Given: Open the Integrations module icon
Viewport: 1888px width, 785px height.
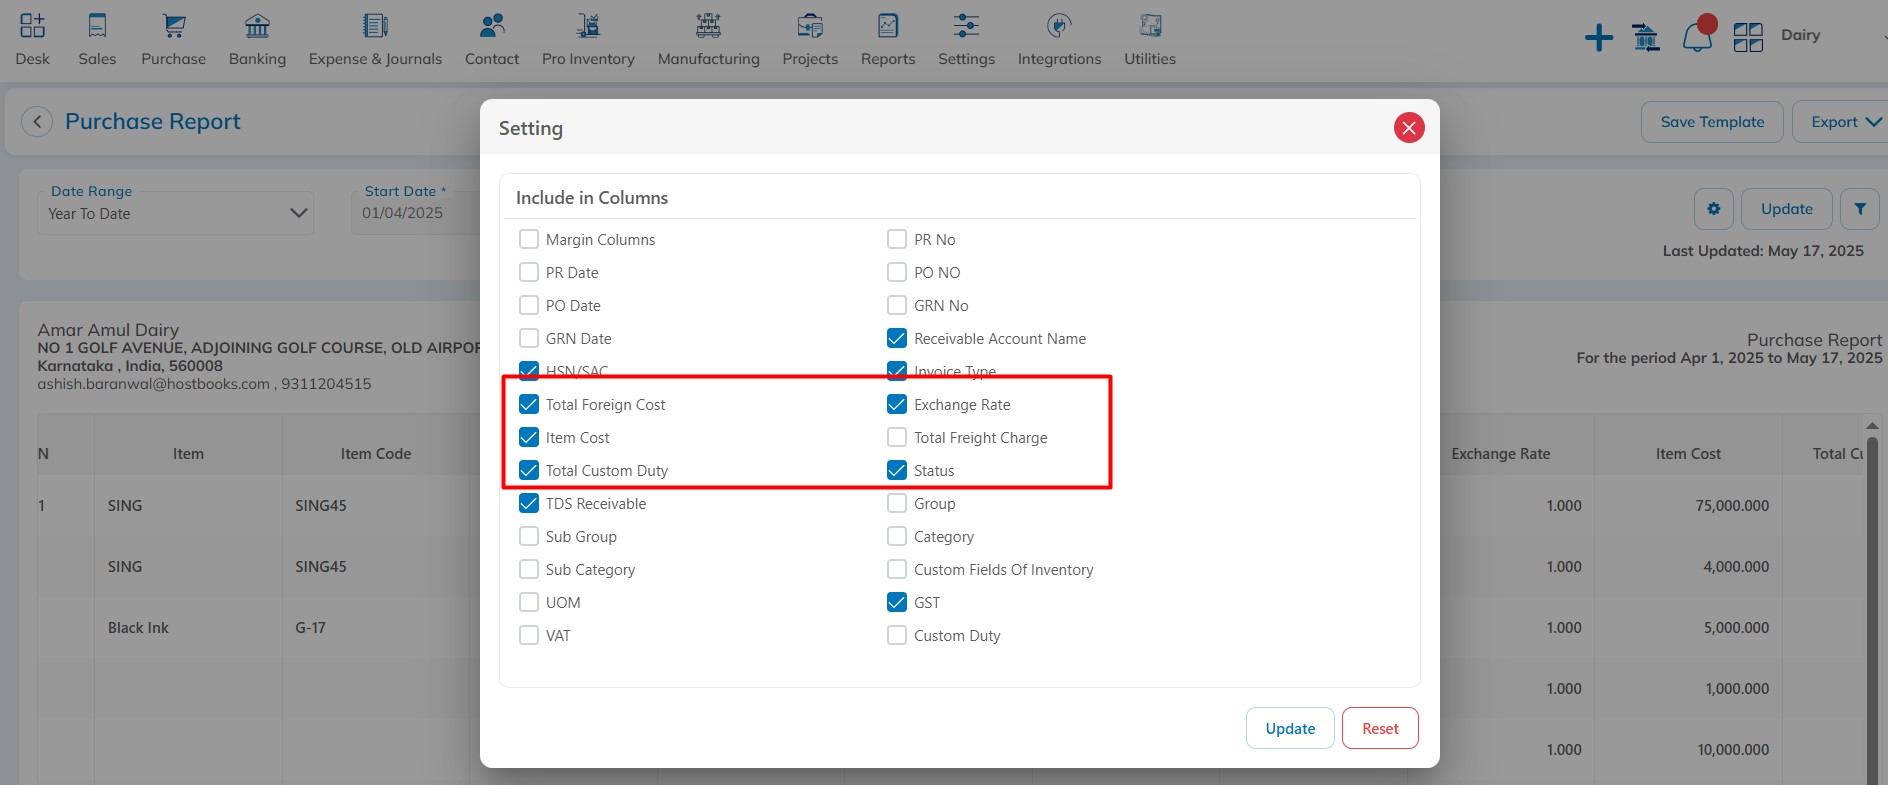Looking at the screenshot, I should pyautogui.click(x=1059, y=25).
